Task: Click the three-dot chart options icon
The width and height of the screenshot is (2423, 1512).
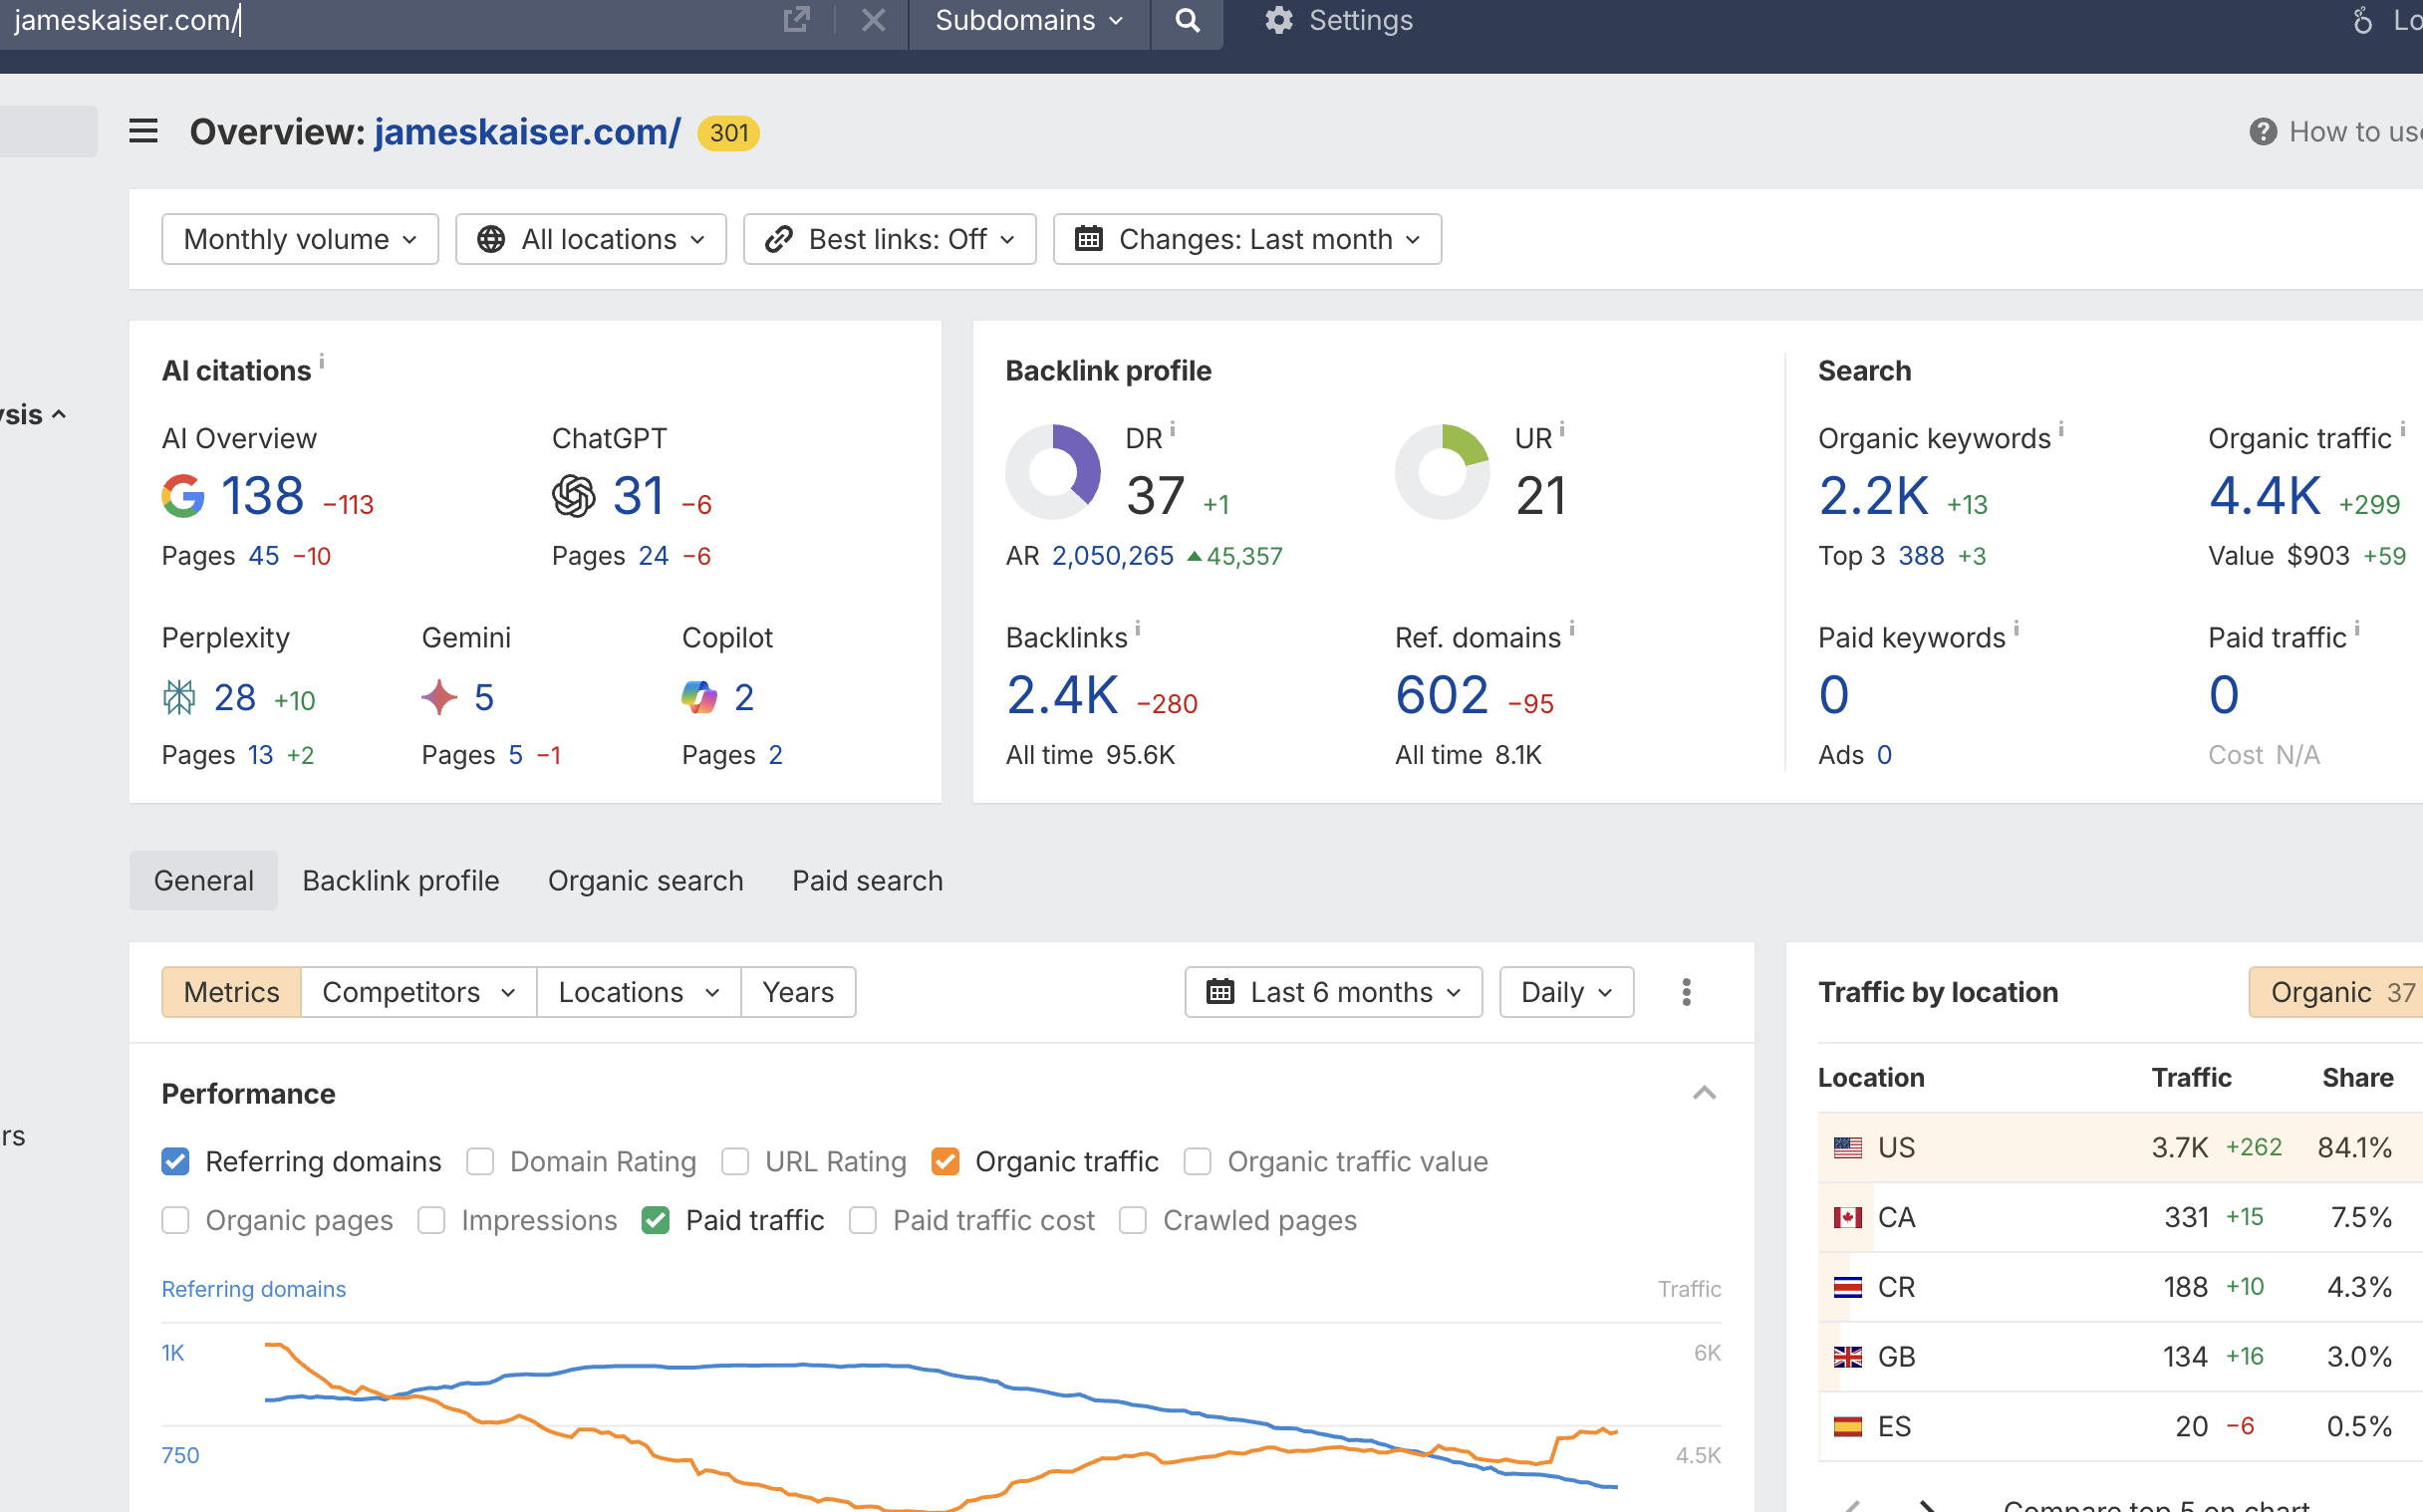Action: 1686,992
